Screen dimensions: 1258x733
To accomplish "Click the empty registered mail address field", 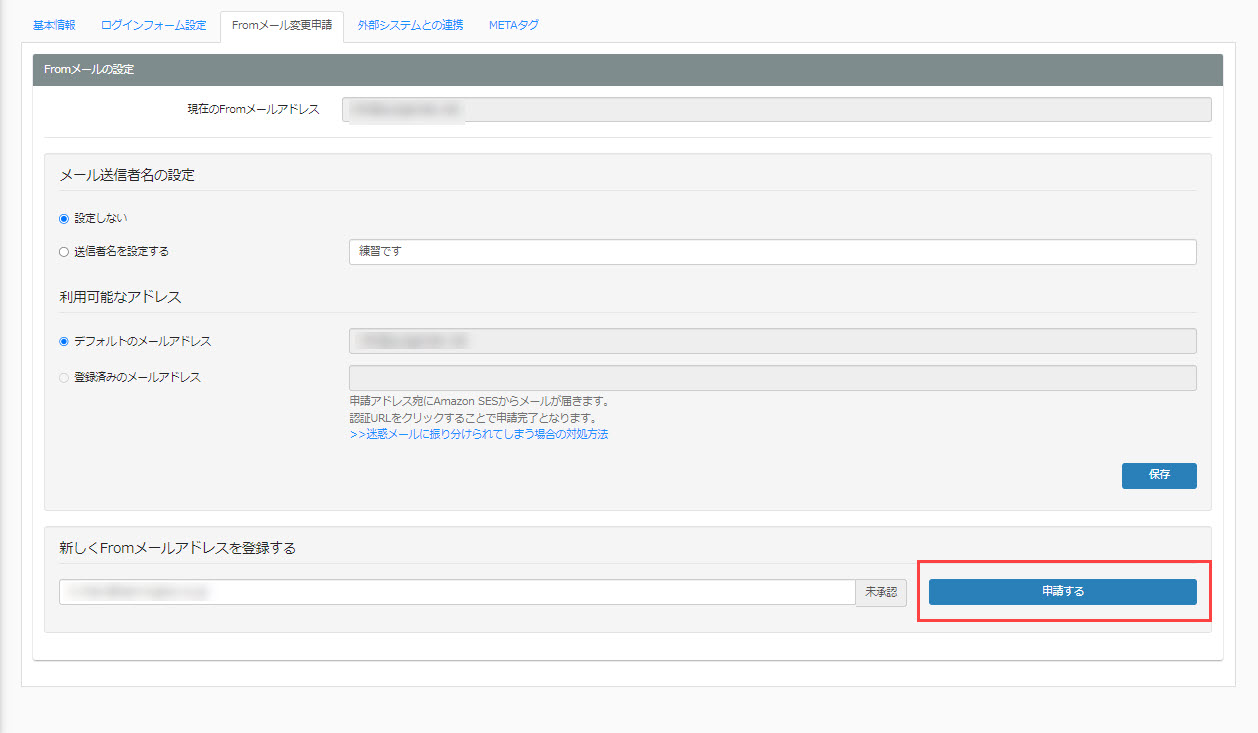I will 772,378.
